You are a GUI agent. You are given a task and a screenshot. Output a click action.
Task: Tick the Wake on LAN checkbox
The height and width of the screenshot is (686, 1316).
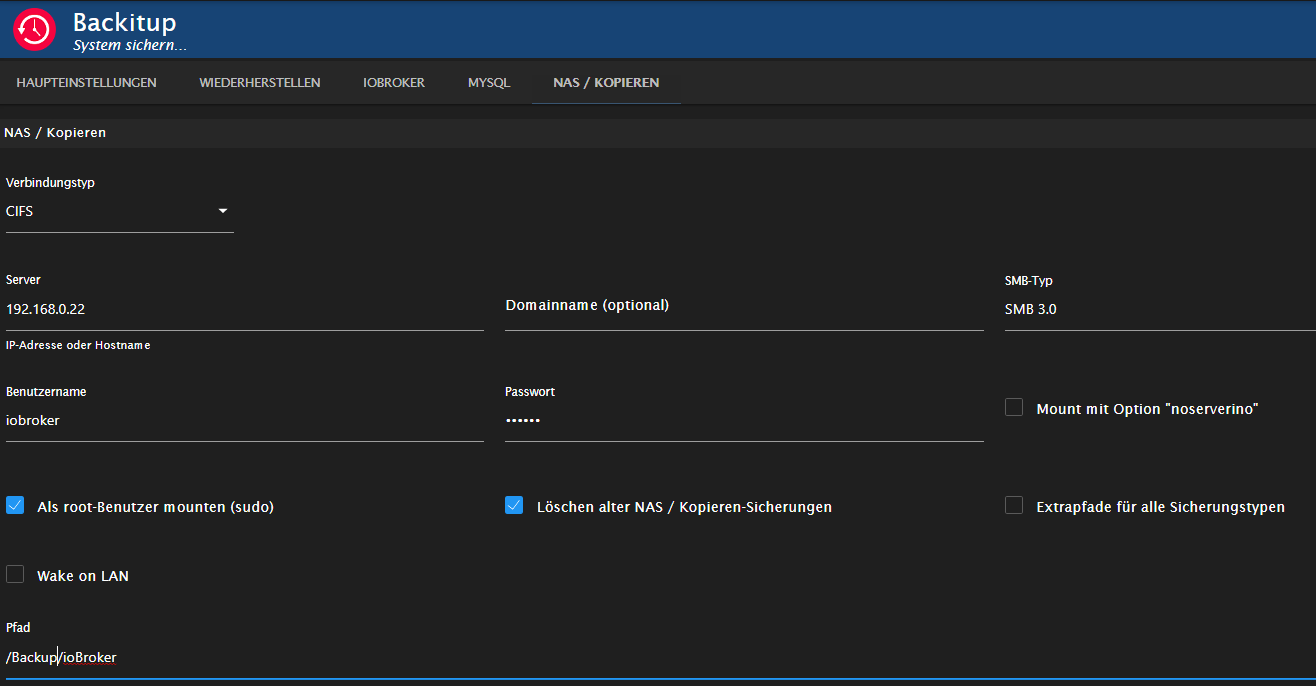pos(15,574)
